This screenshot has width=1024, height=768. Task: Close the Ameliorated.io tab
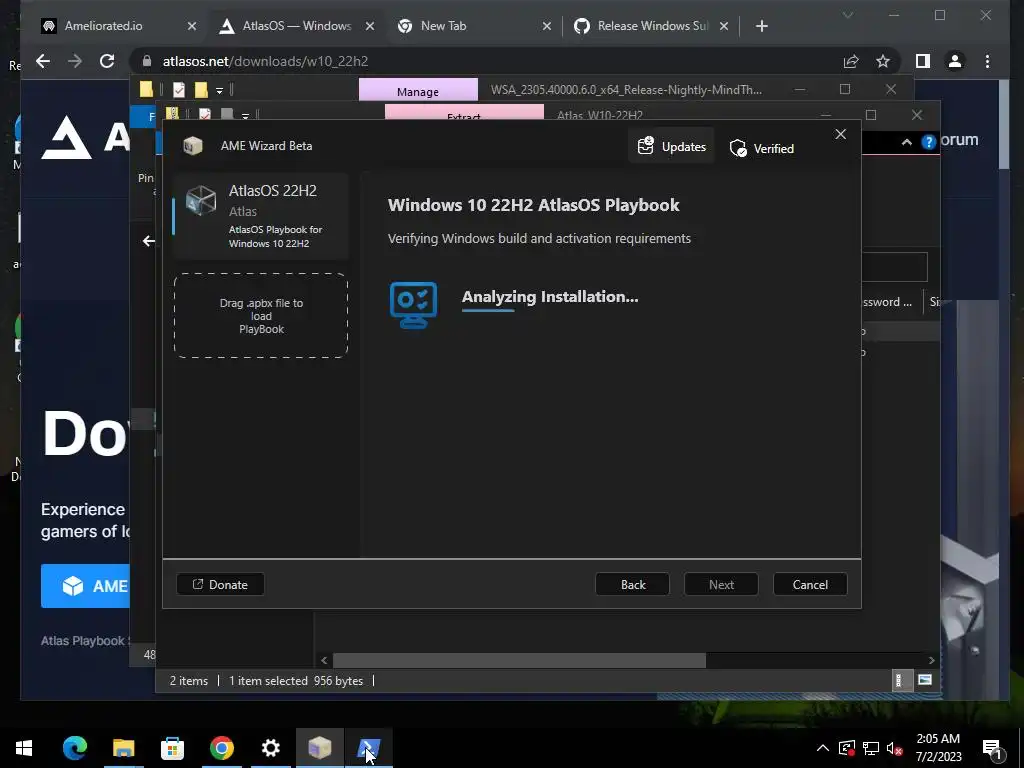[191, 26]
